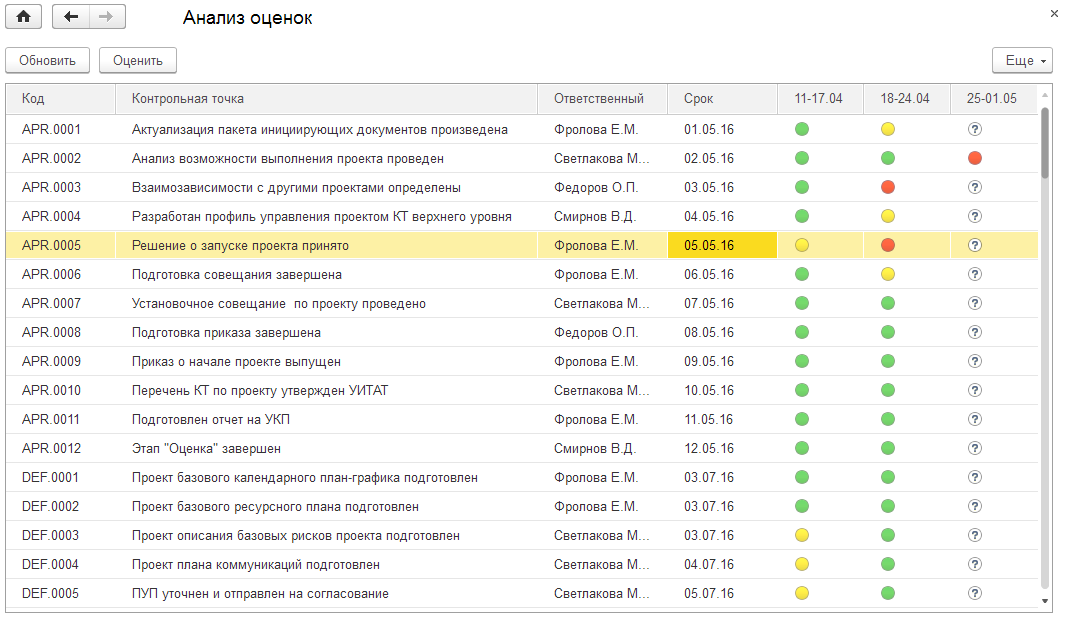The height and width of the screenshot is (618, 1065).
Task: Go forward with right arrow button
Action: click(107, 17)
